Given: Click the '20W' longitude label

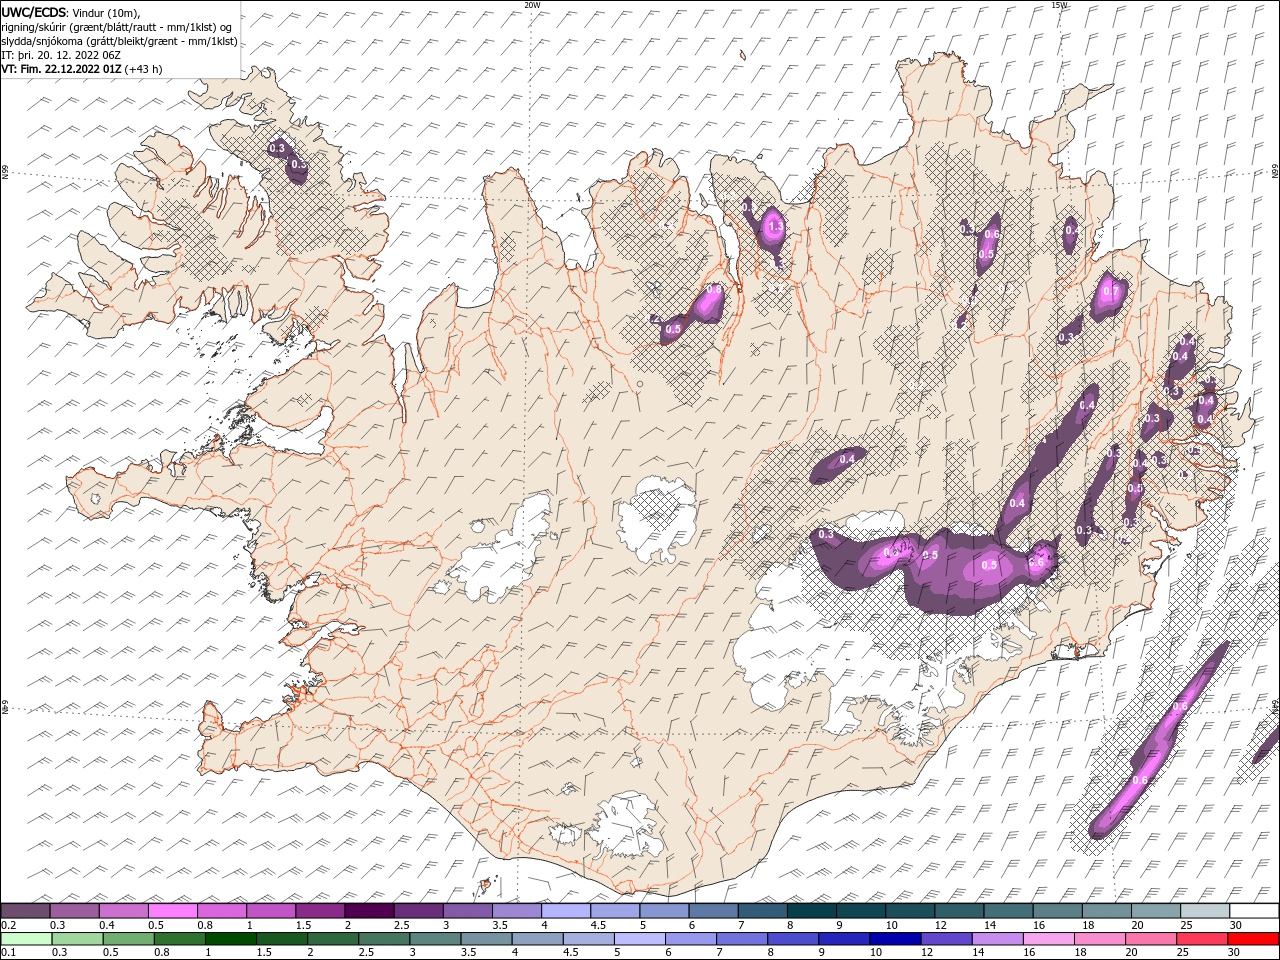Looking at the screenshot, I should click(x=532, y=5).
